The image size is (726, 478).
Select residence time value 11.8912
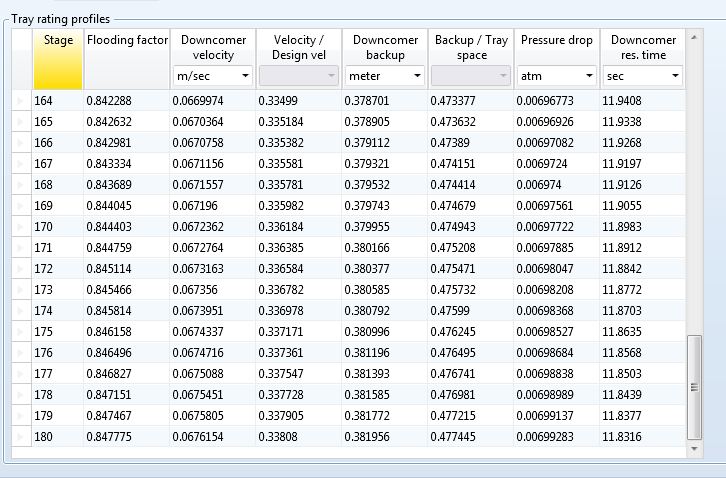click(643, 247)
